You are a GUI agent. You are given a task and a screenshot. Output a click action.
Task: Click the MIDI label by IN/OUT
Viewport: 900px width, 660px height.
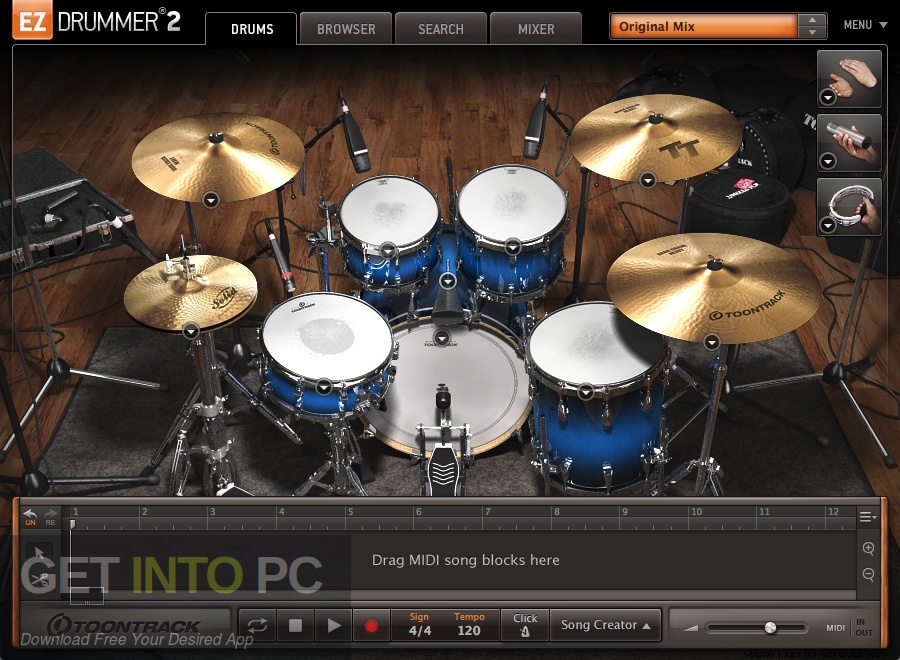(x=835, y=628)
